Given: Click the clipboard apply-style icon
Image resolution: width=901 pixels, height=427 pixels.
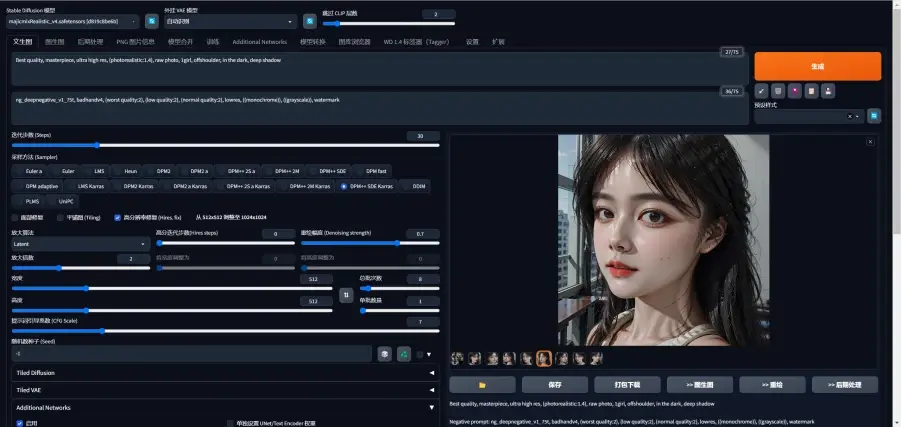Looking at the screenshot, I should coord(811,91).
